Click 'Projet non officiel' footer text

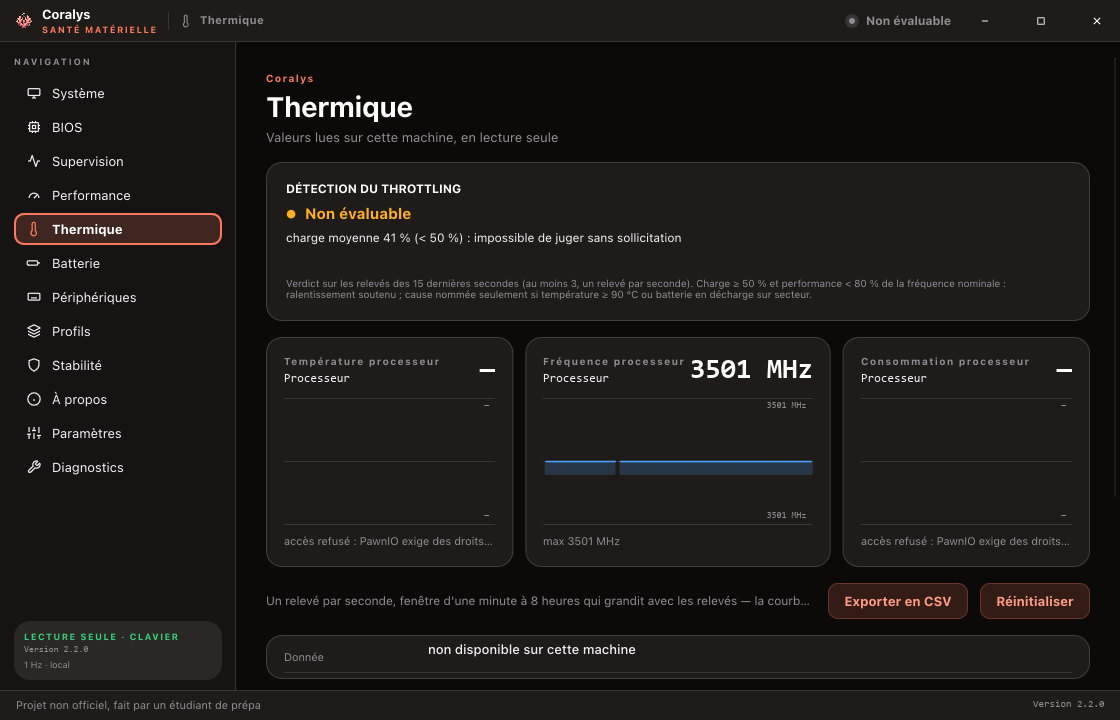[139, 705]
